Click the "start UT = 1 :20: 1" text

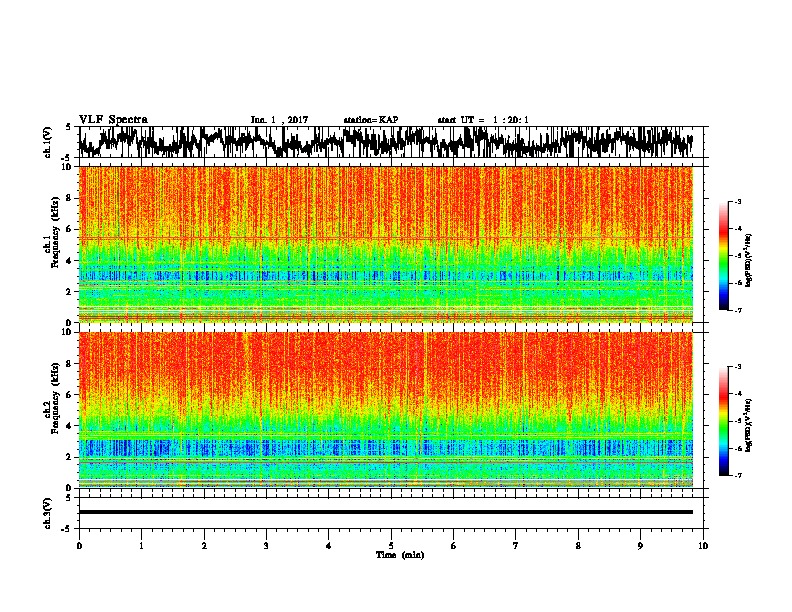483,120
